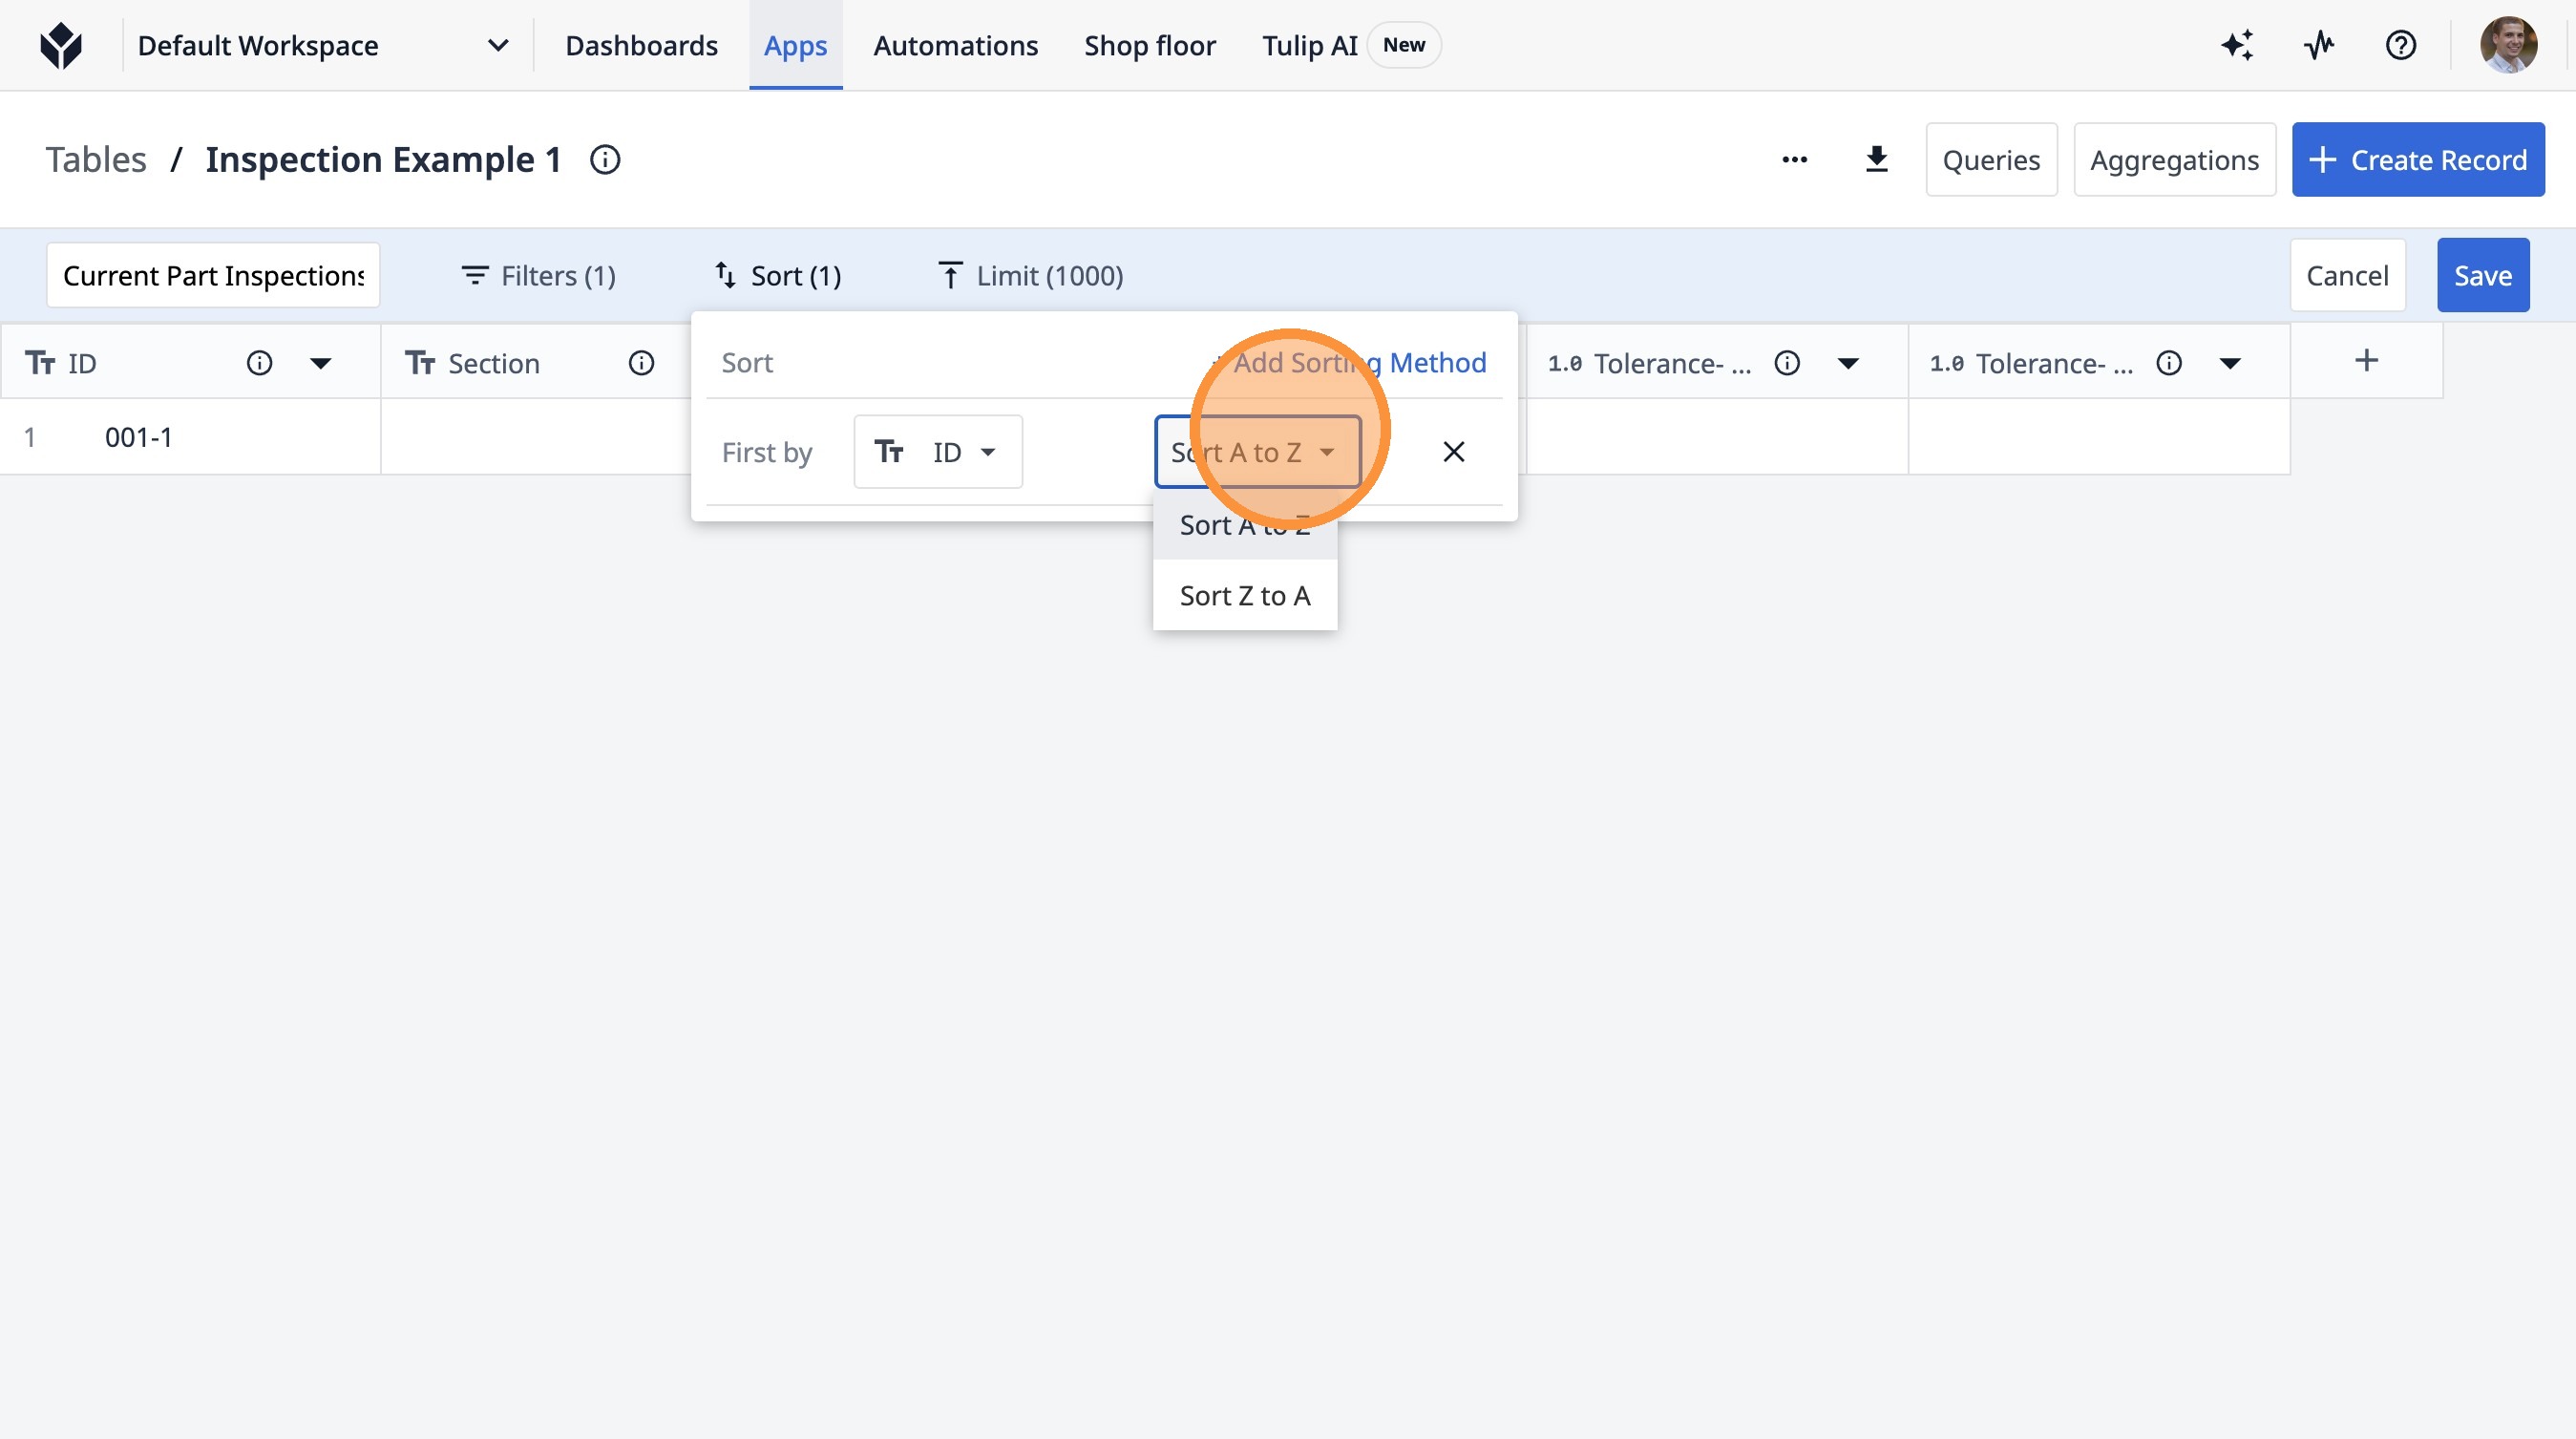This screenshot has width=2576, height=1439.
Task: Click the download table icon
Action: pyautogui.click(x=1876, y=159)
